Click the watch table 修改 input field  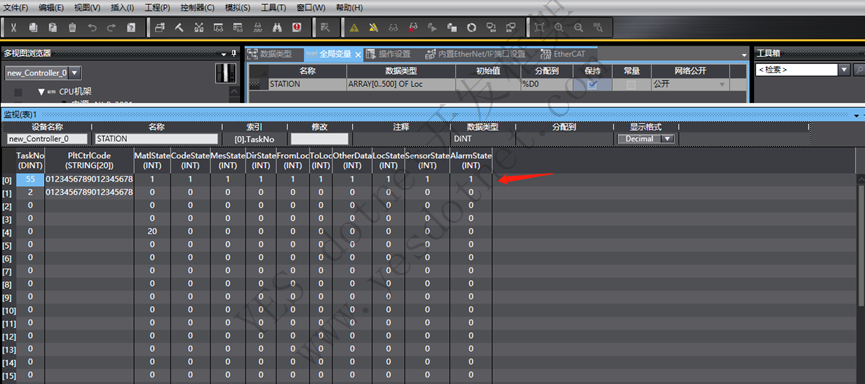[319, 139]
